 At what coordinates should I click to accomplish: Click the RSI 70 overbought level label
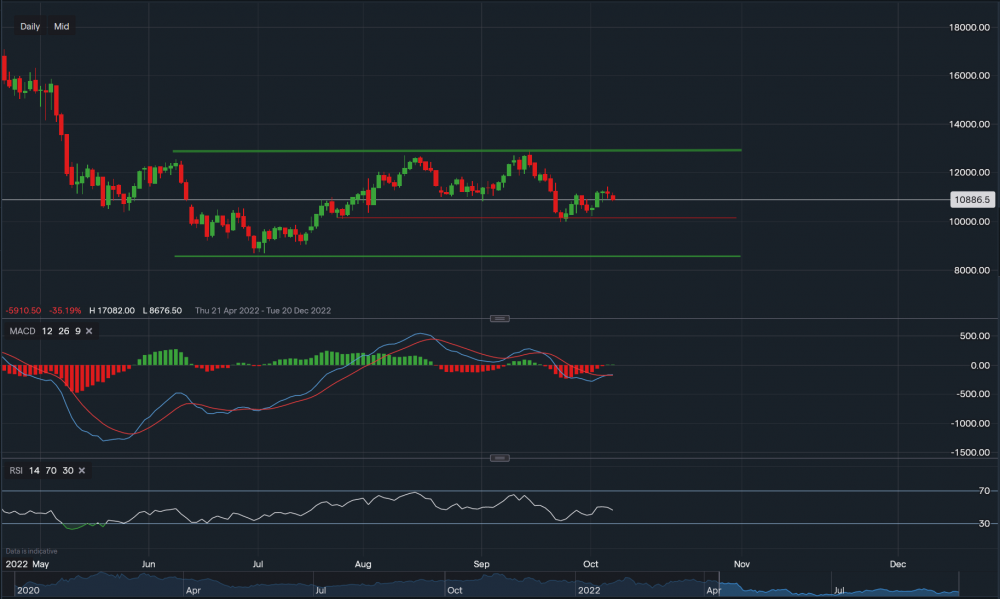tap(955, 492)
